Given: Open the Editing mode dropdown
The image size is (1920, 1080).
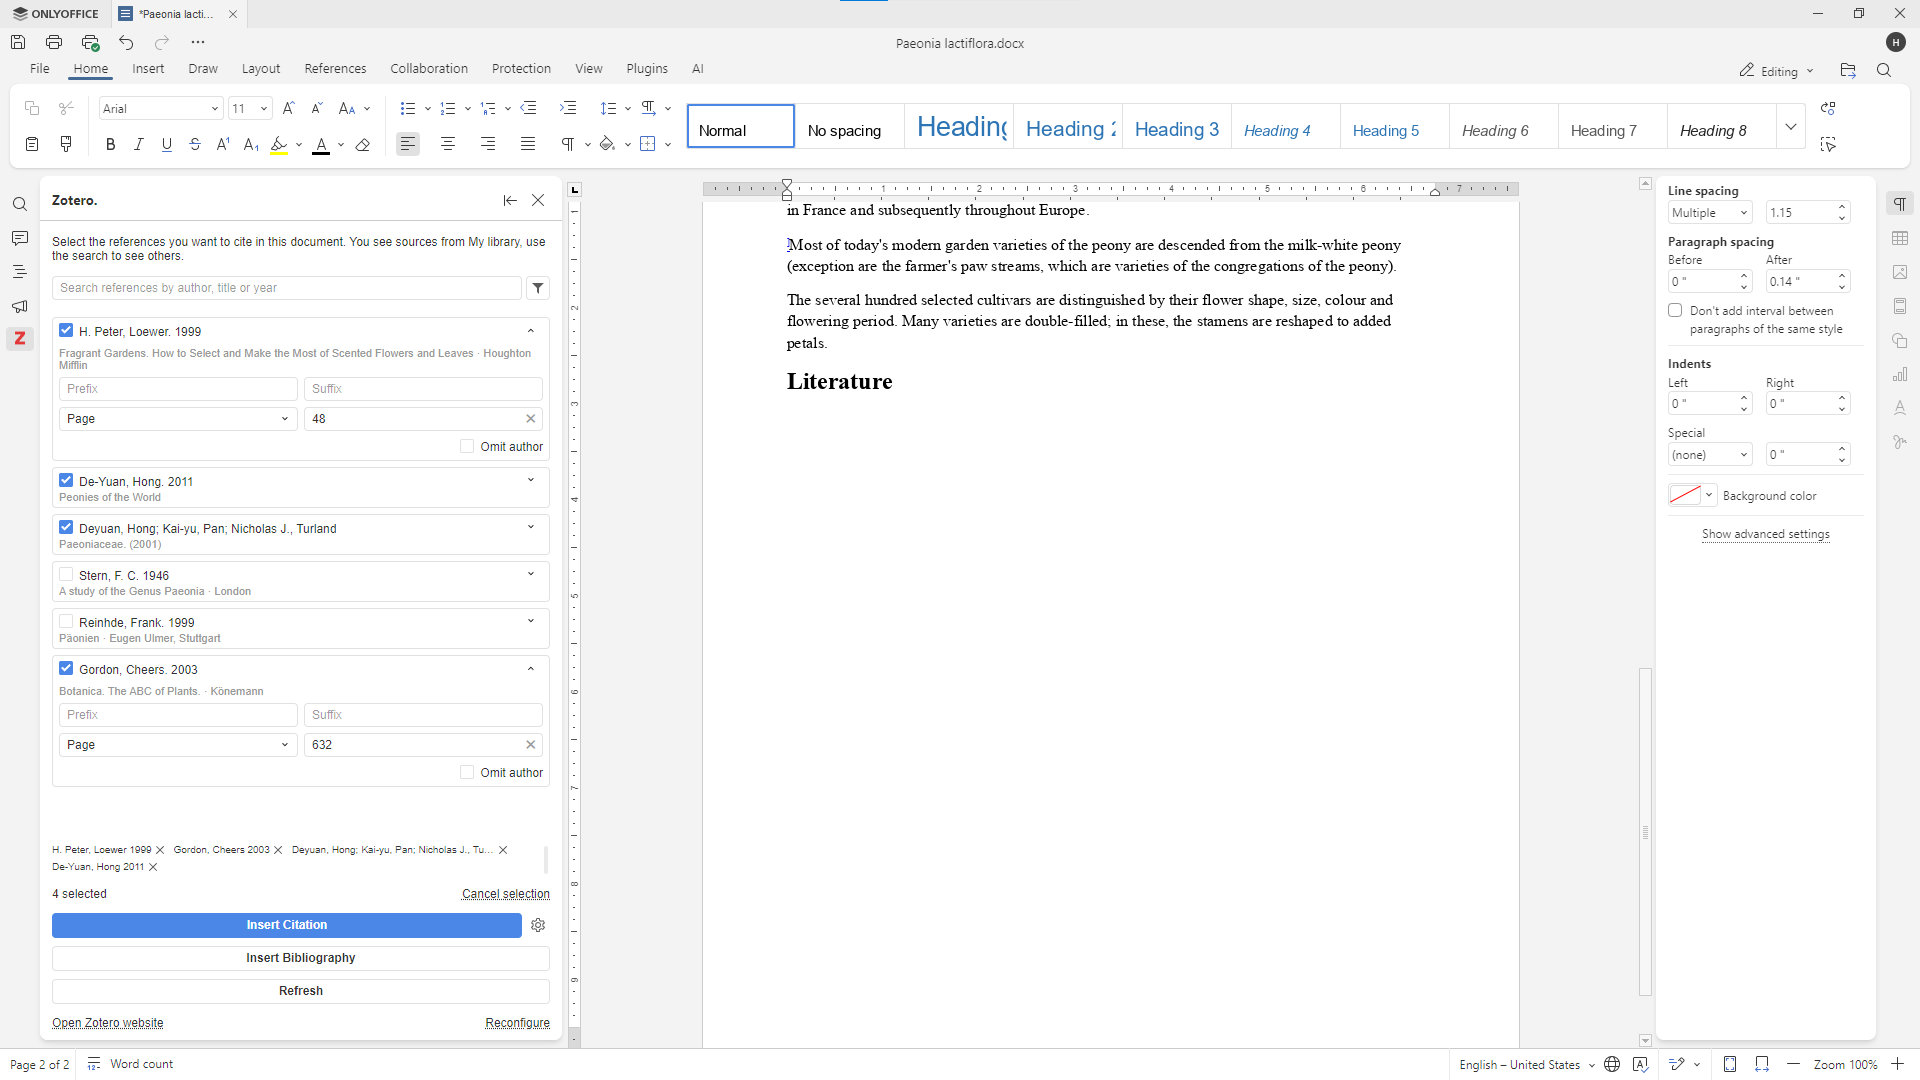Looking at the screenshot, I should 1777,71.
